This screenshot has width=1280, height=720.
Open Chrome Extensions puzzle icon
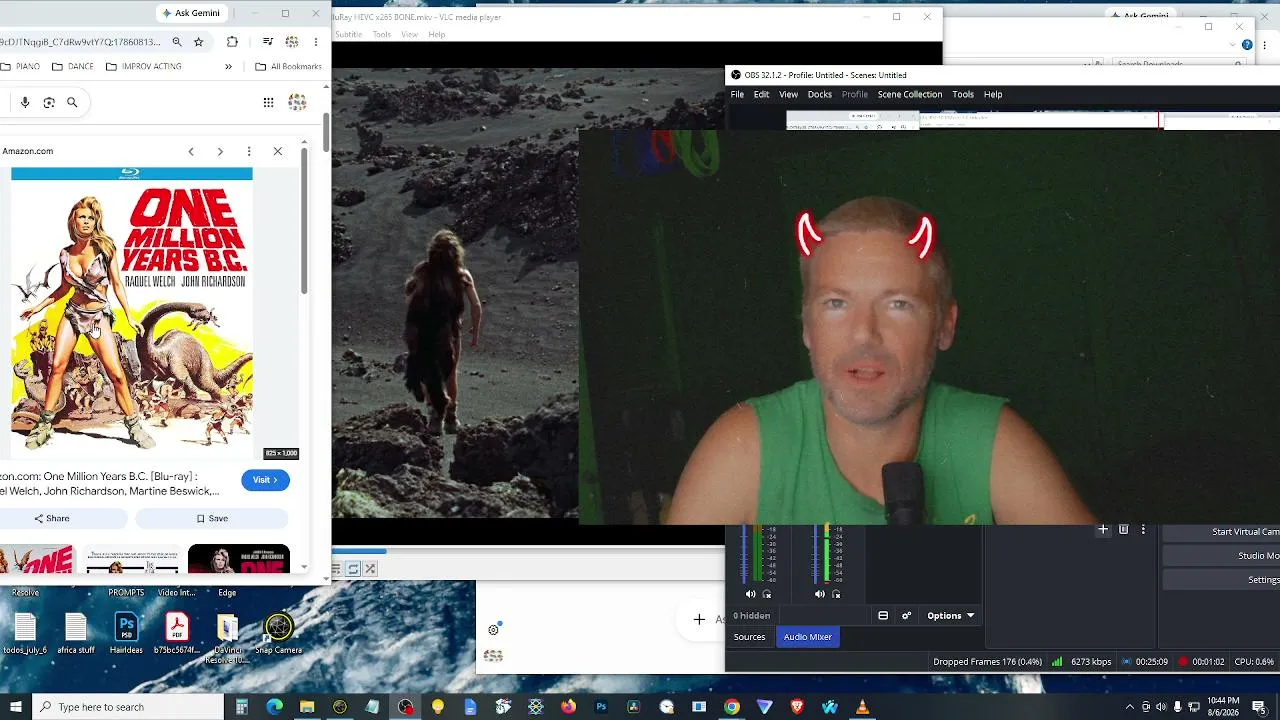(232, 42)
